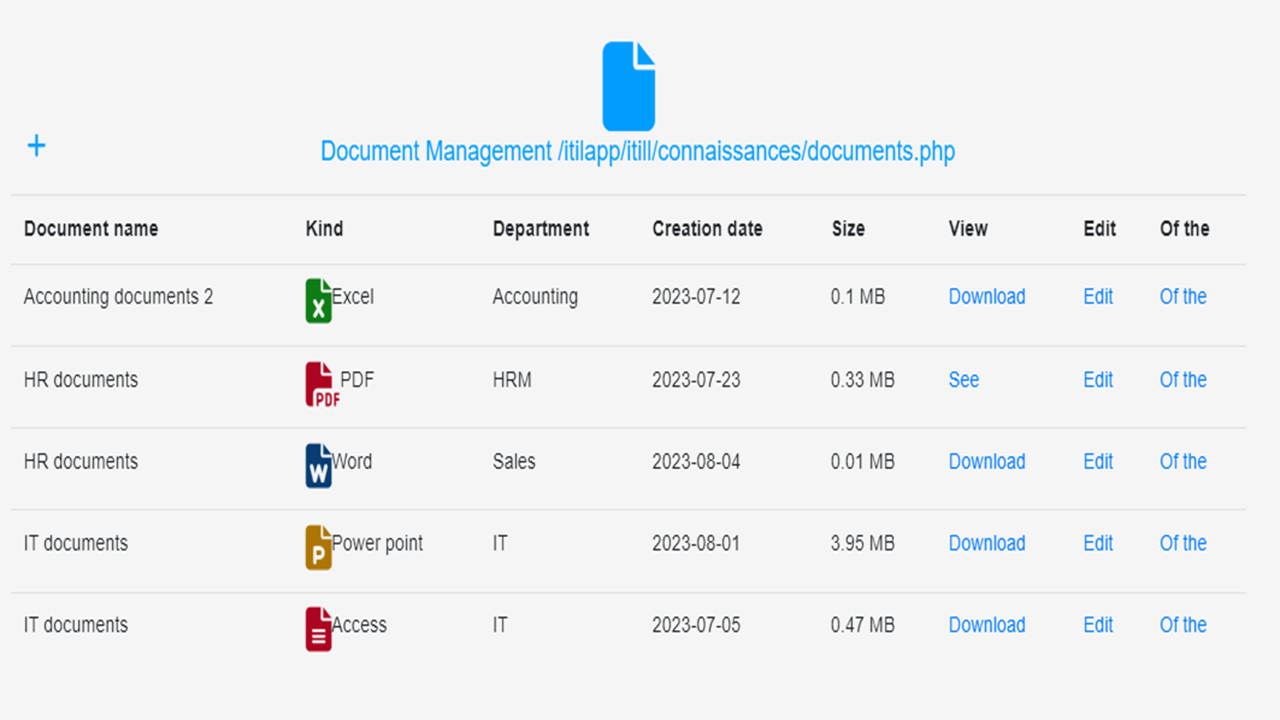Click "Of the" link in Excel row
Screen dimensions: 1280x720
1183,297
